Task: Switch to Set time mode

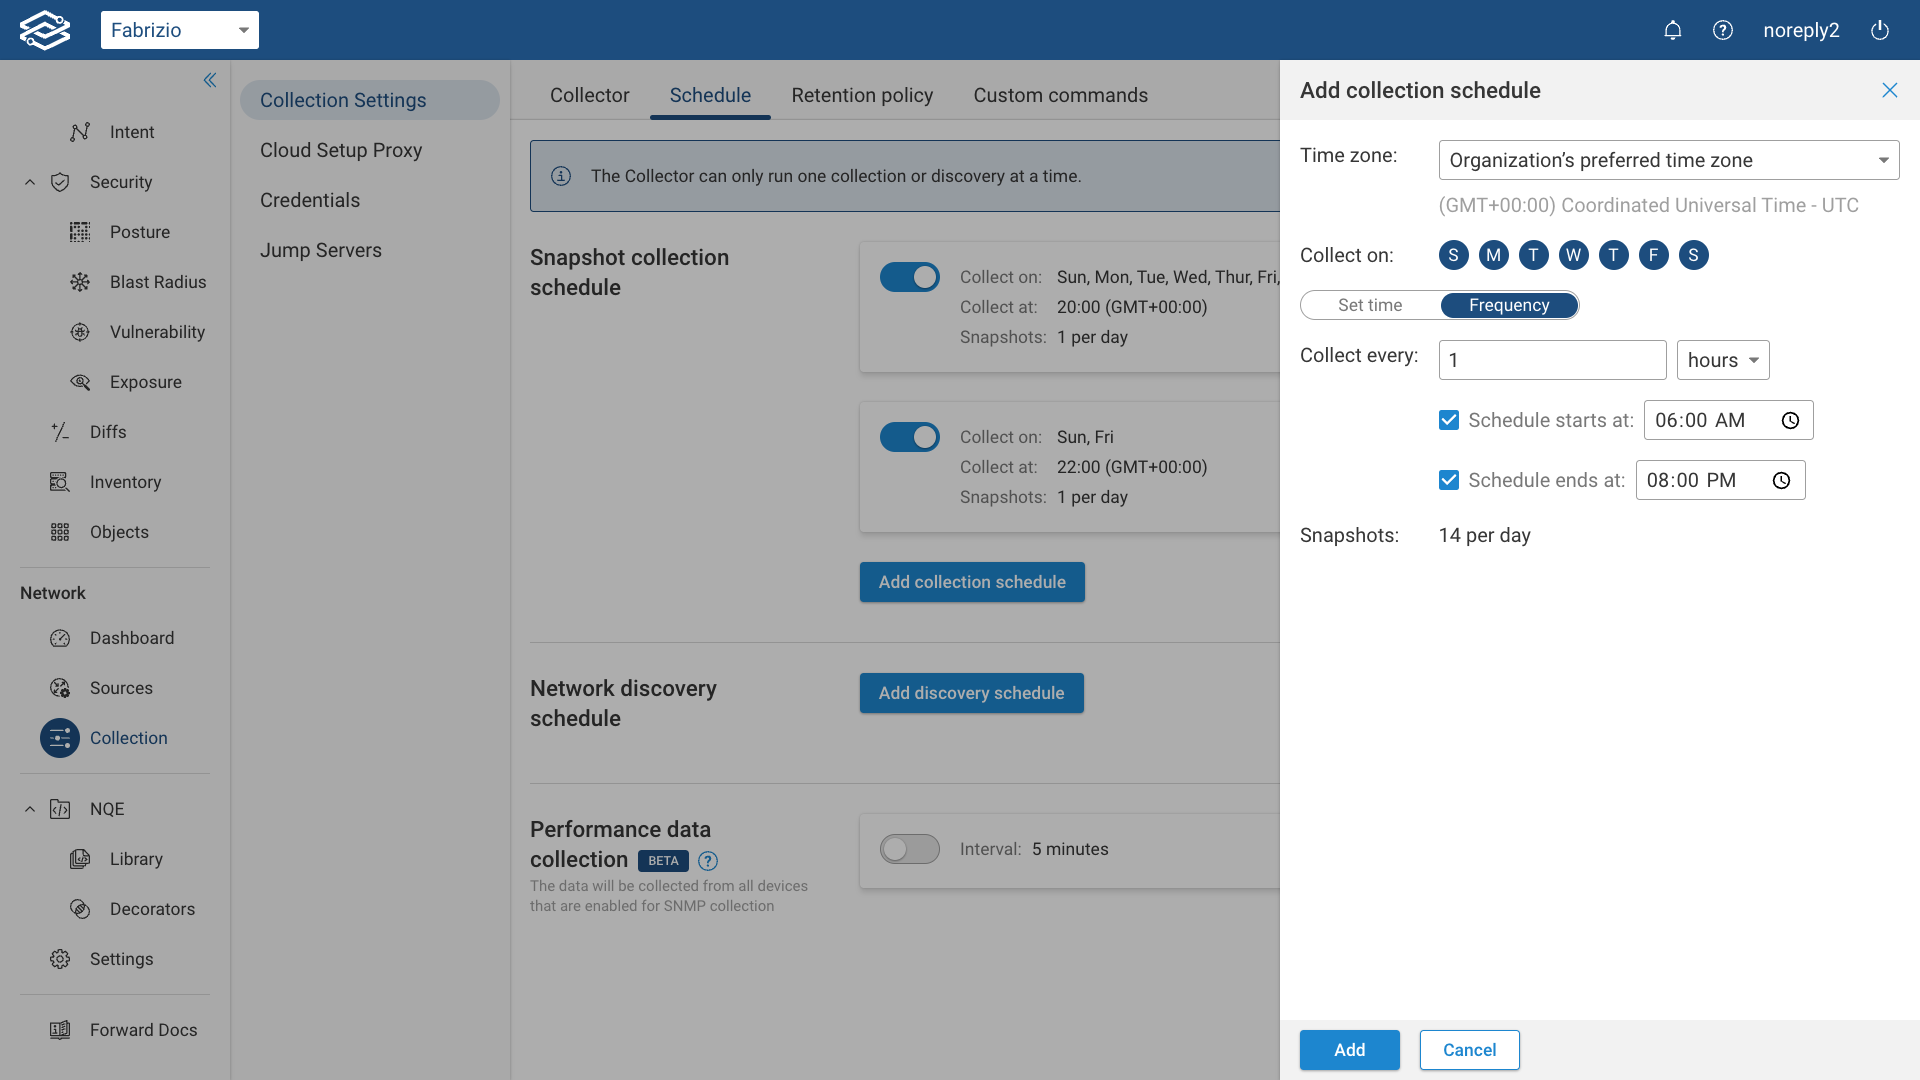Action: click(x=1370, y=305)
